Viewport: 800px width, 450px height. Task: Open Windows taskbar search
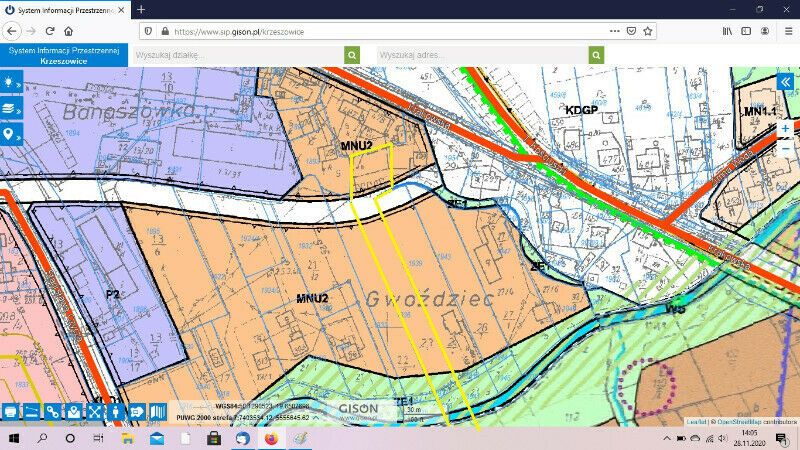[42, 438]
